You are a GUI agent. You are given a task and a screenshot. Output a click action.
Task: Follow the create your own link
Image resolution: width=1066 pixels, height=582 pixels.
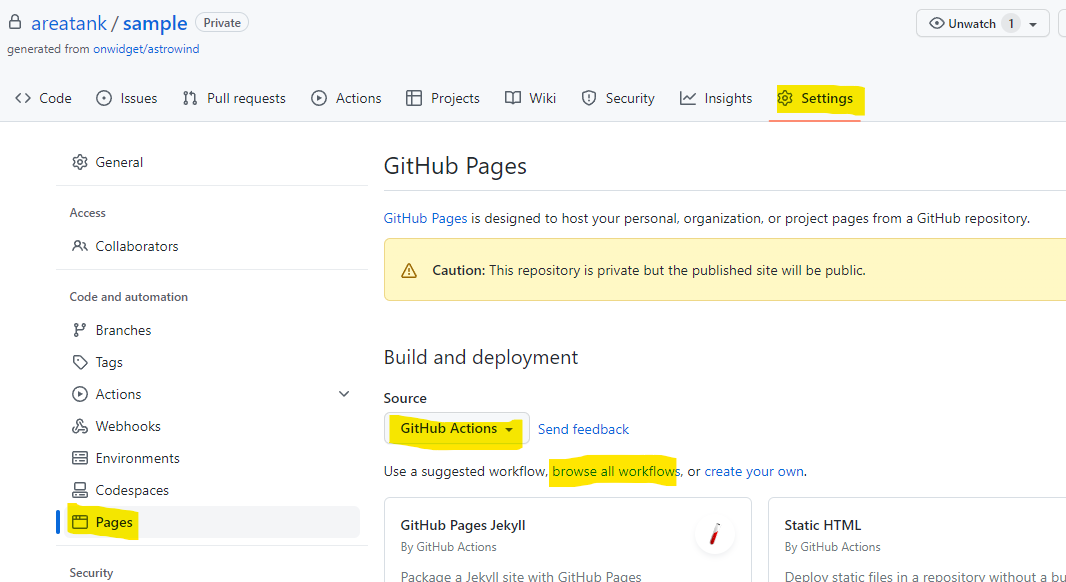(754, 471)
